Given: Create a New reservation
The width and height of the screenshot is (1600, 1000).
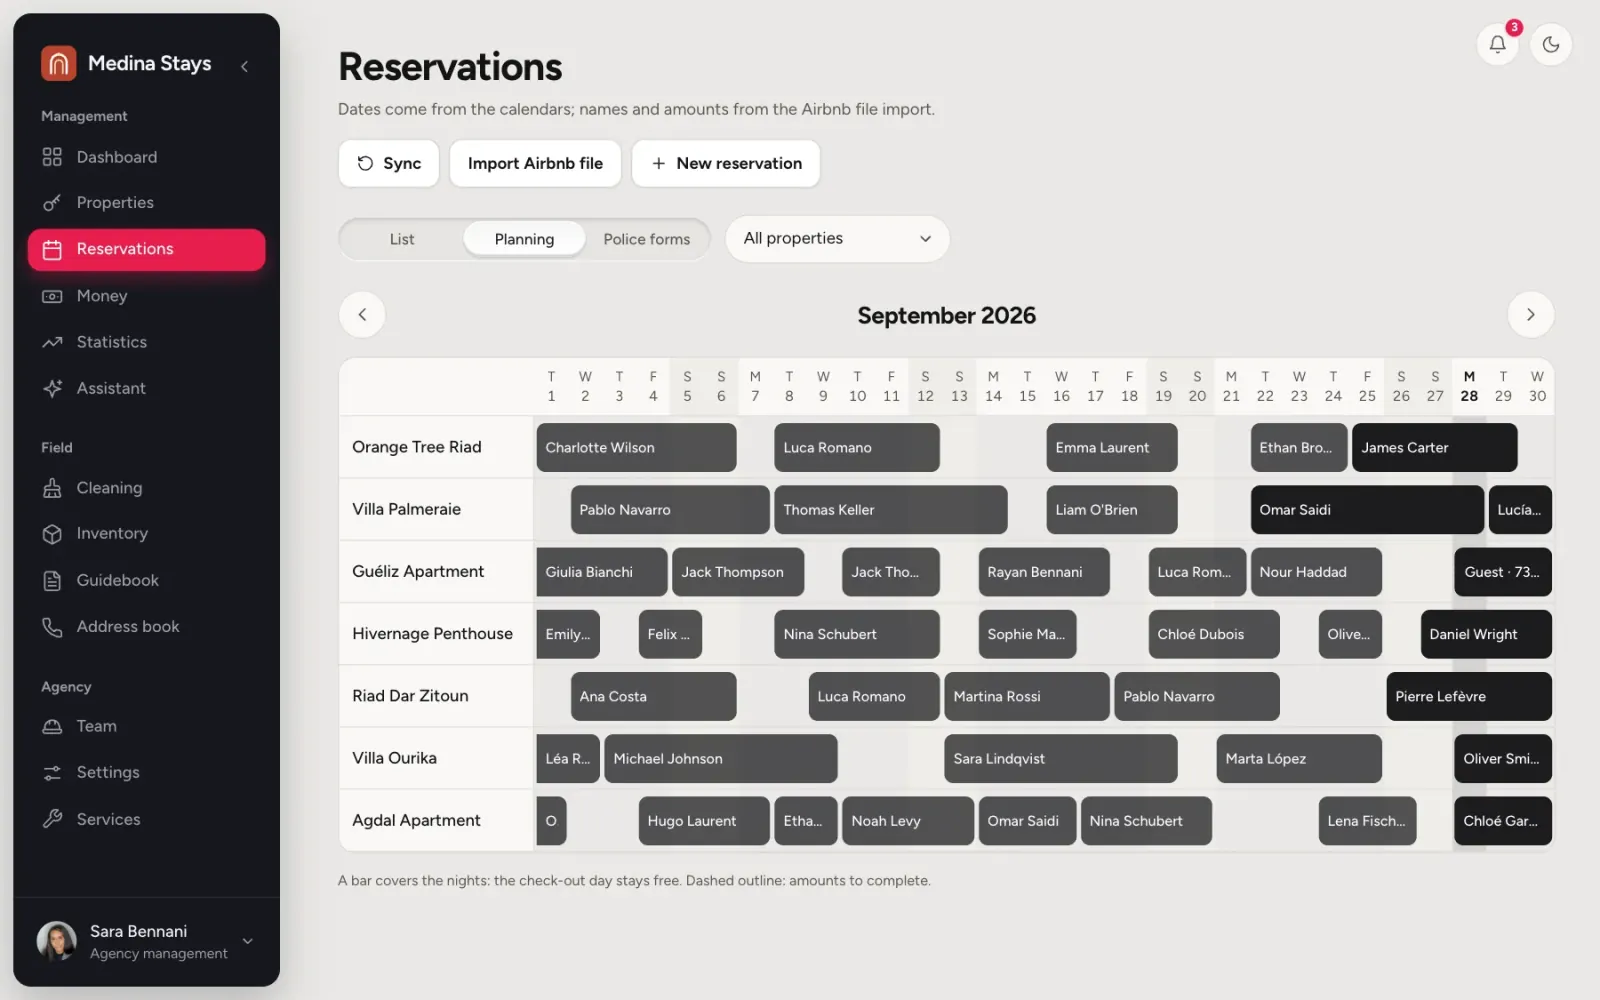Looking at the screenshot, I should coord(726,163).
